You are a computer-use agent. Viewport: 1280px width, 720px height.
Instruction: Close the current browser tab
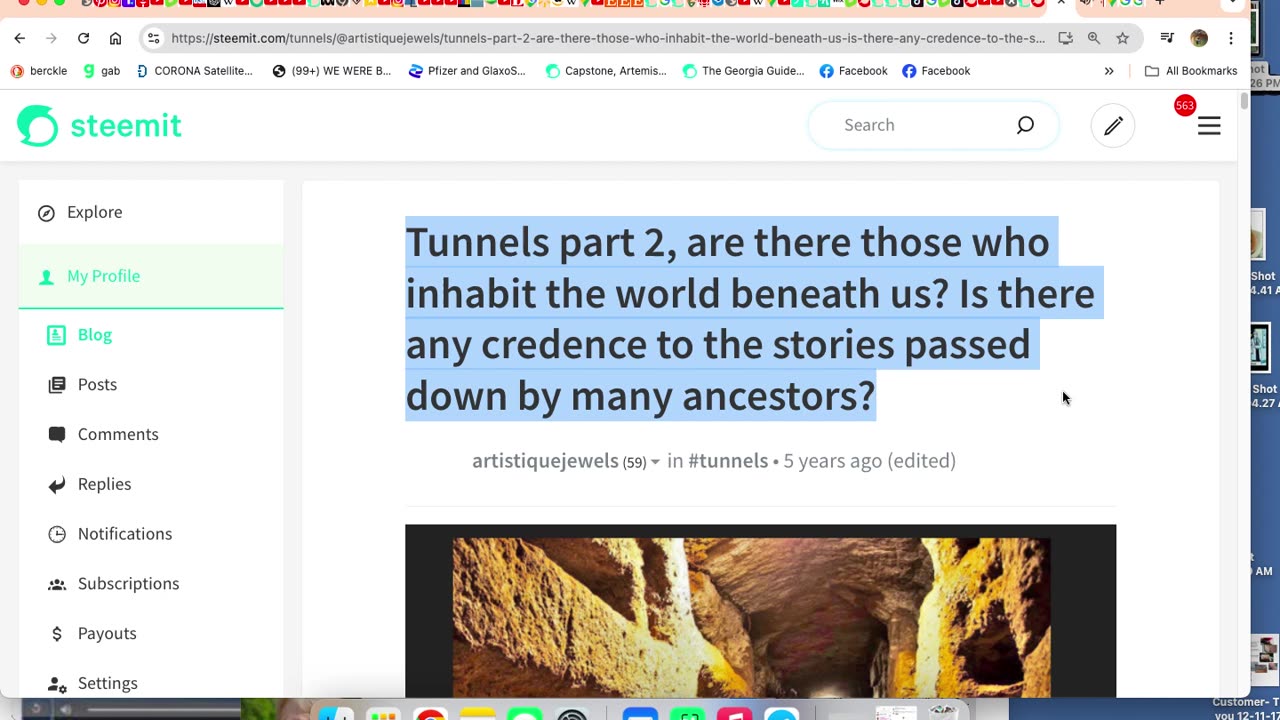[1061, 3]
